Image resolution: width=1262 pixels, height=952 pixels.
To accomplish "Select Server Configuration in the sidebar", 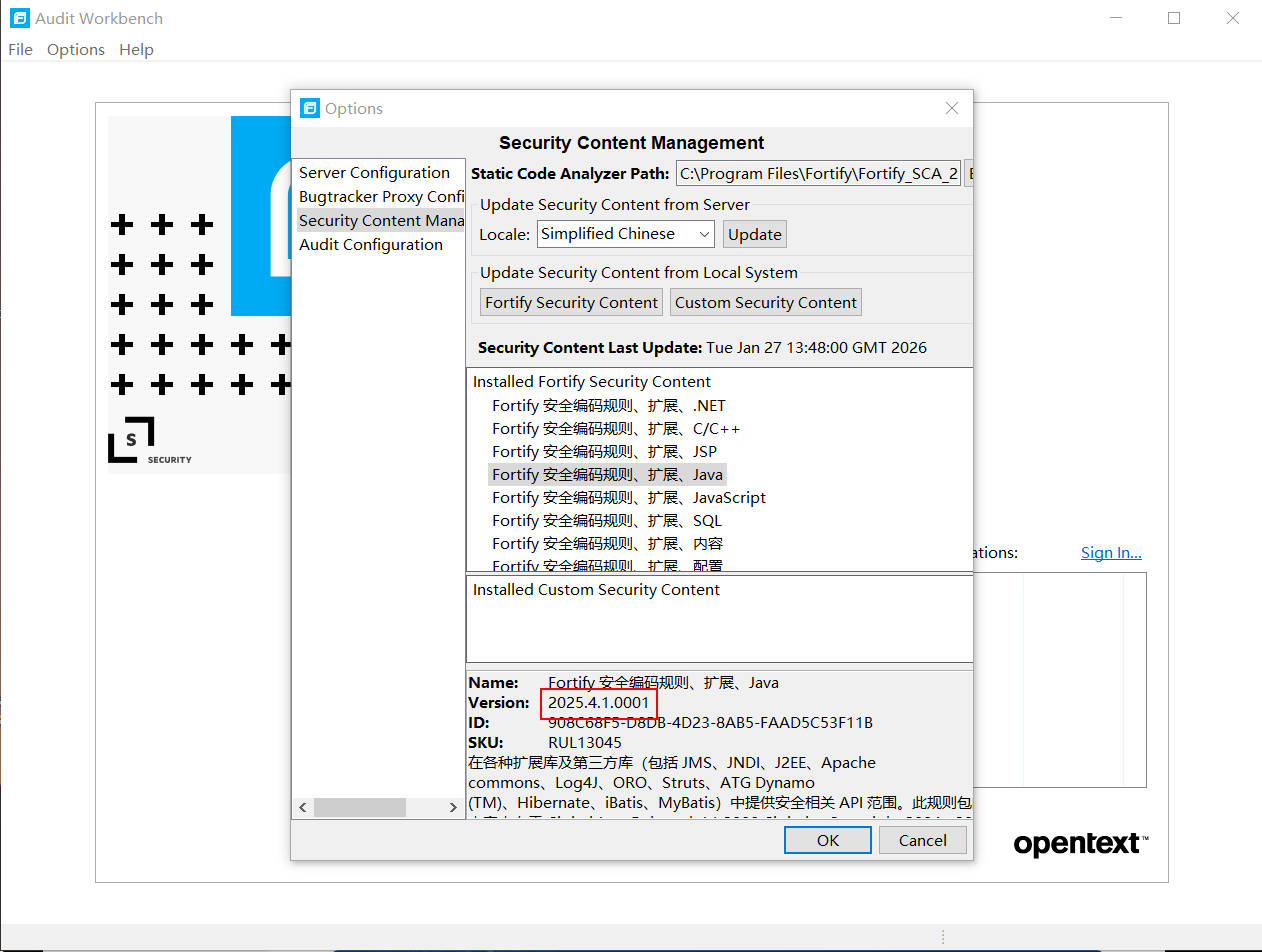I will coord(375,172).
